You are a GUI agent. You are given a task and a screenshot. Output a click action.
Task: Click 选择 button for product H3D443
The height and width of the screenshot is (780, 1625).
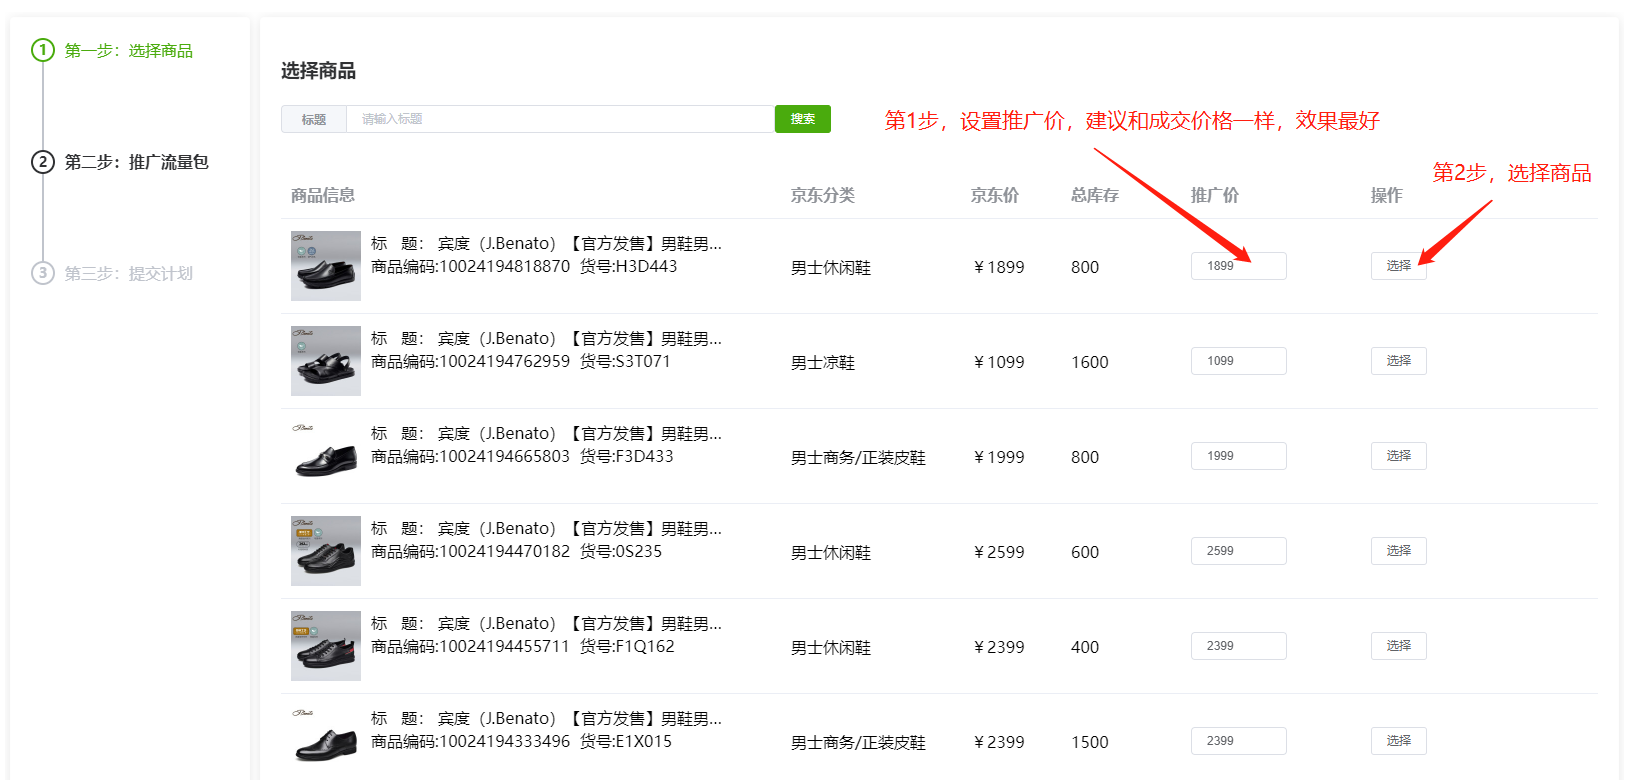click(x=1398, y=266)
